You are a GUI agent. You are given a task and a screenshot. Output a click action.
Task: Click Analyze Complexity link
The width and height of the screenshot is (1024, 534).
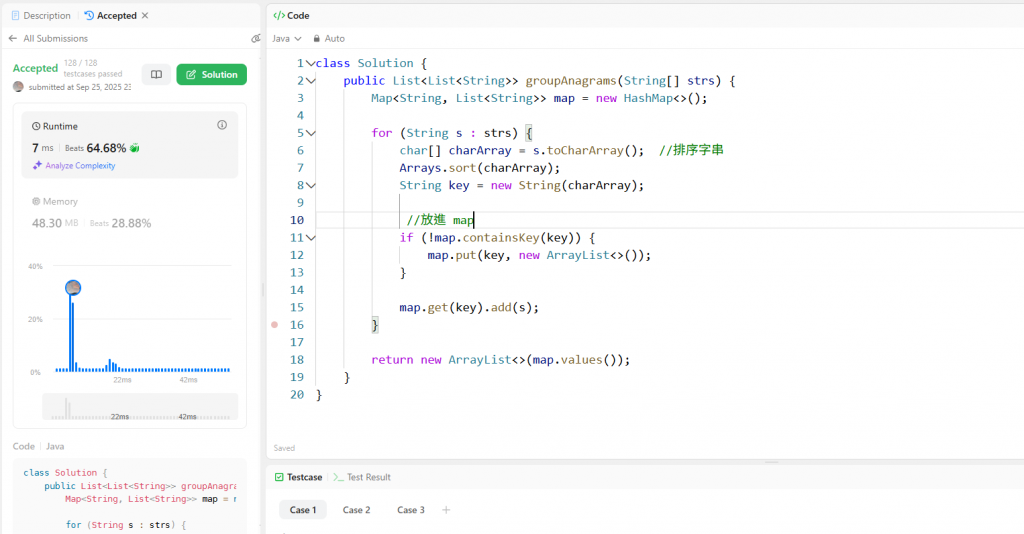tap(80, 166)
